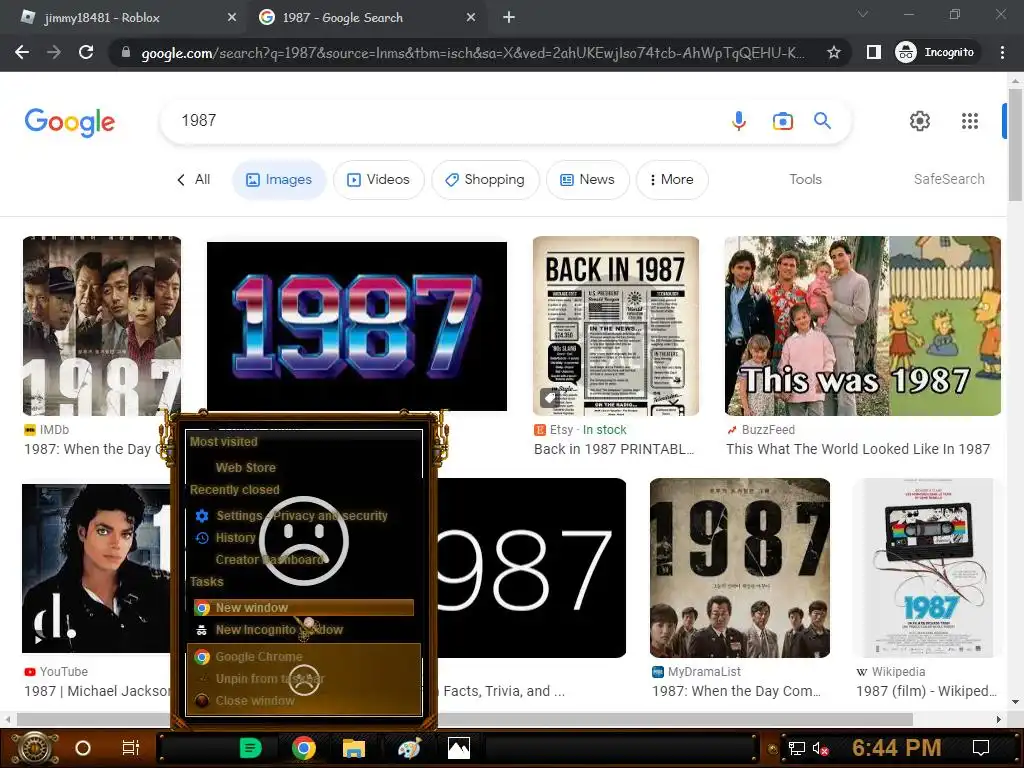Close the 1987 - Google Search tab

[471, 18]
